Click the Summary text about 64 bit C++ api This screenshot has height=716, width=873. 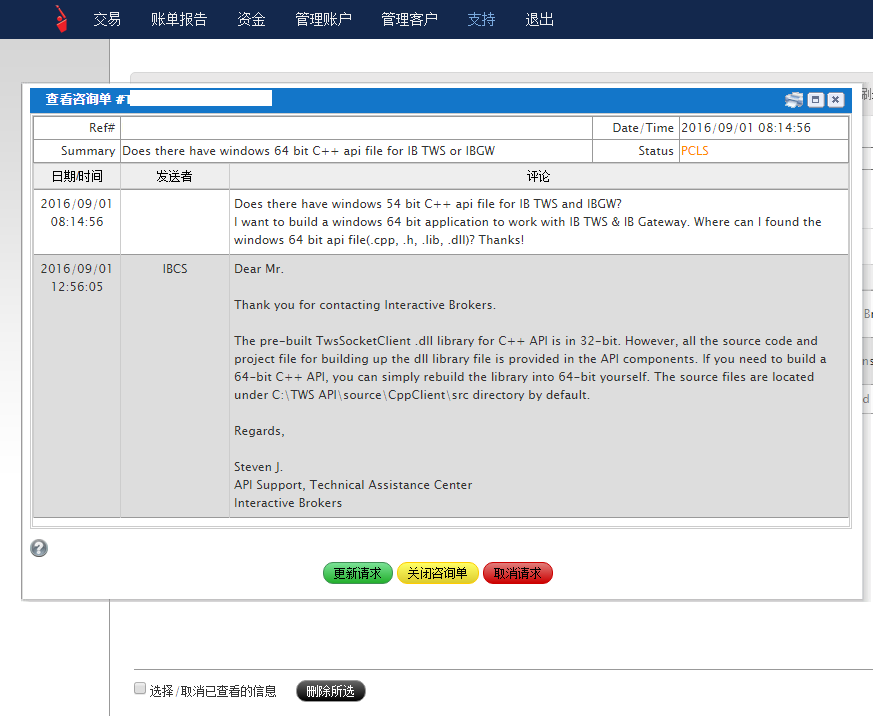pos(308,151)
